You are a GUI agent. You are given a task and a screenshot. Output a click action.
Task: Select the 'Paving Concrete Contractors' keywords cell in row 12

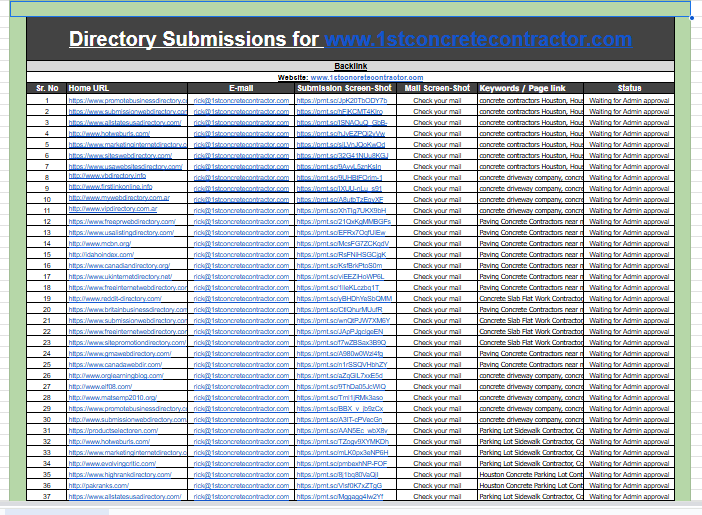coord(531,222)
